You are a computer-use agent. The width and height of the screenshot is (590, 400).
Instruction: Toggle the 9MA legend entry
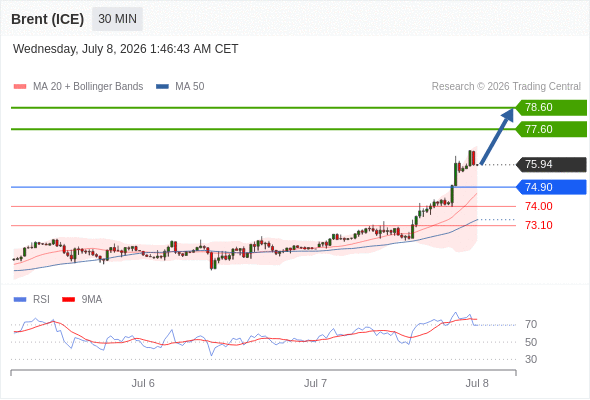point(82,300)
